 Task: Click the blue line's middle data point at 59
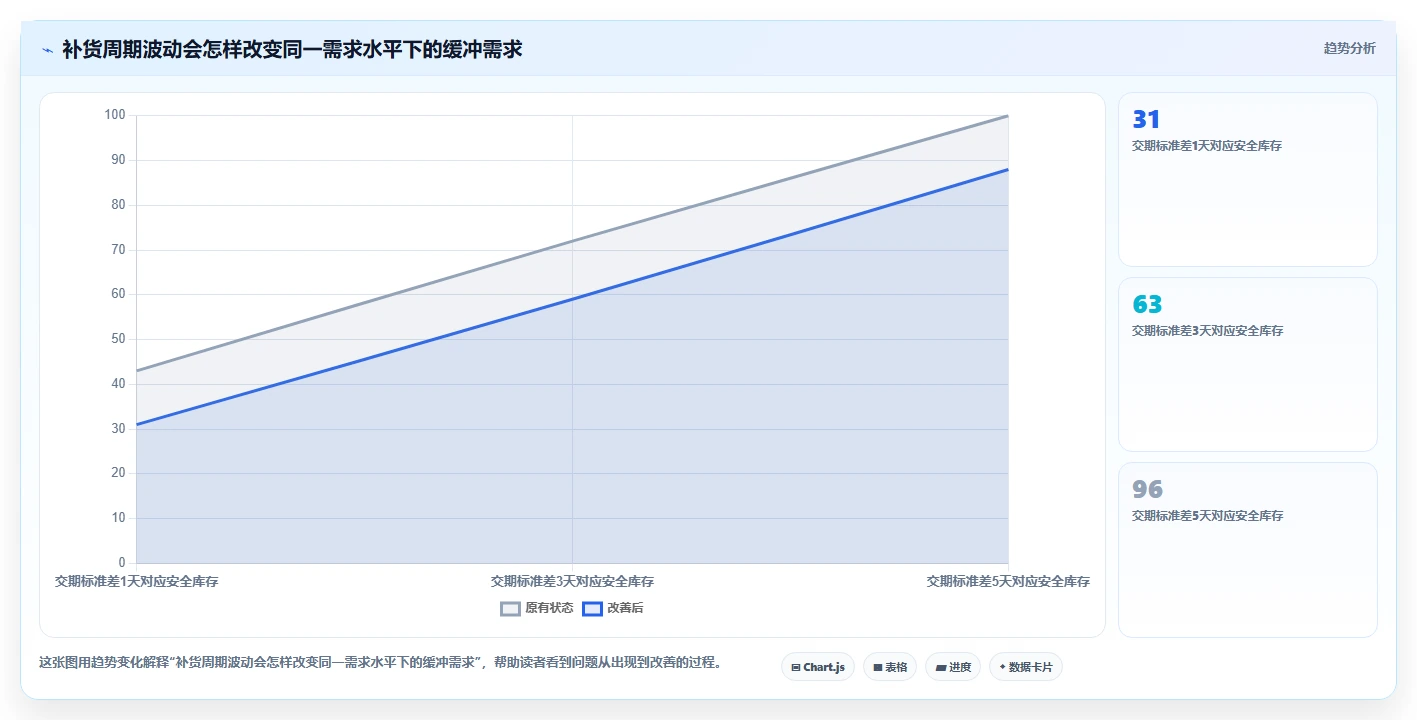tap(572, 299)
